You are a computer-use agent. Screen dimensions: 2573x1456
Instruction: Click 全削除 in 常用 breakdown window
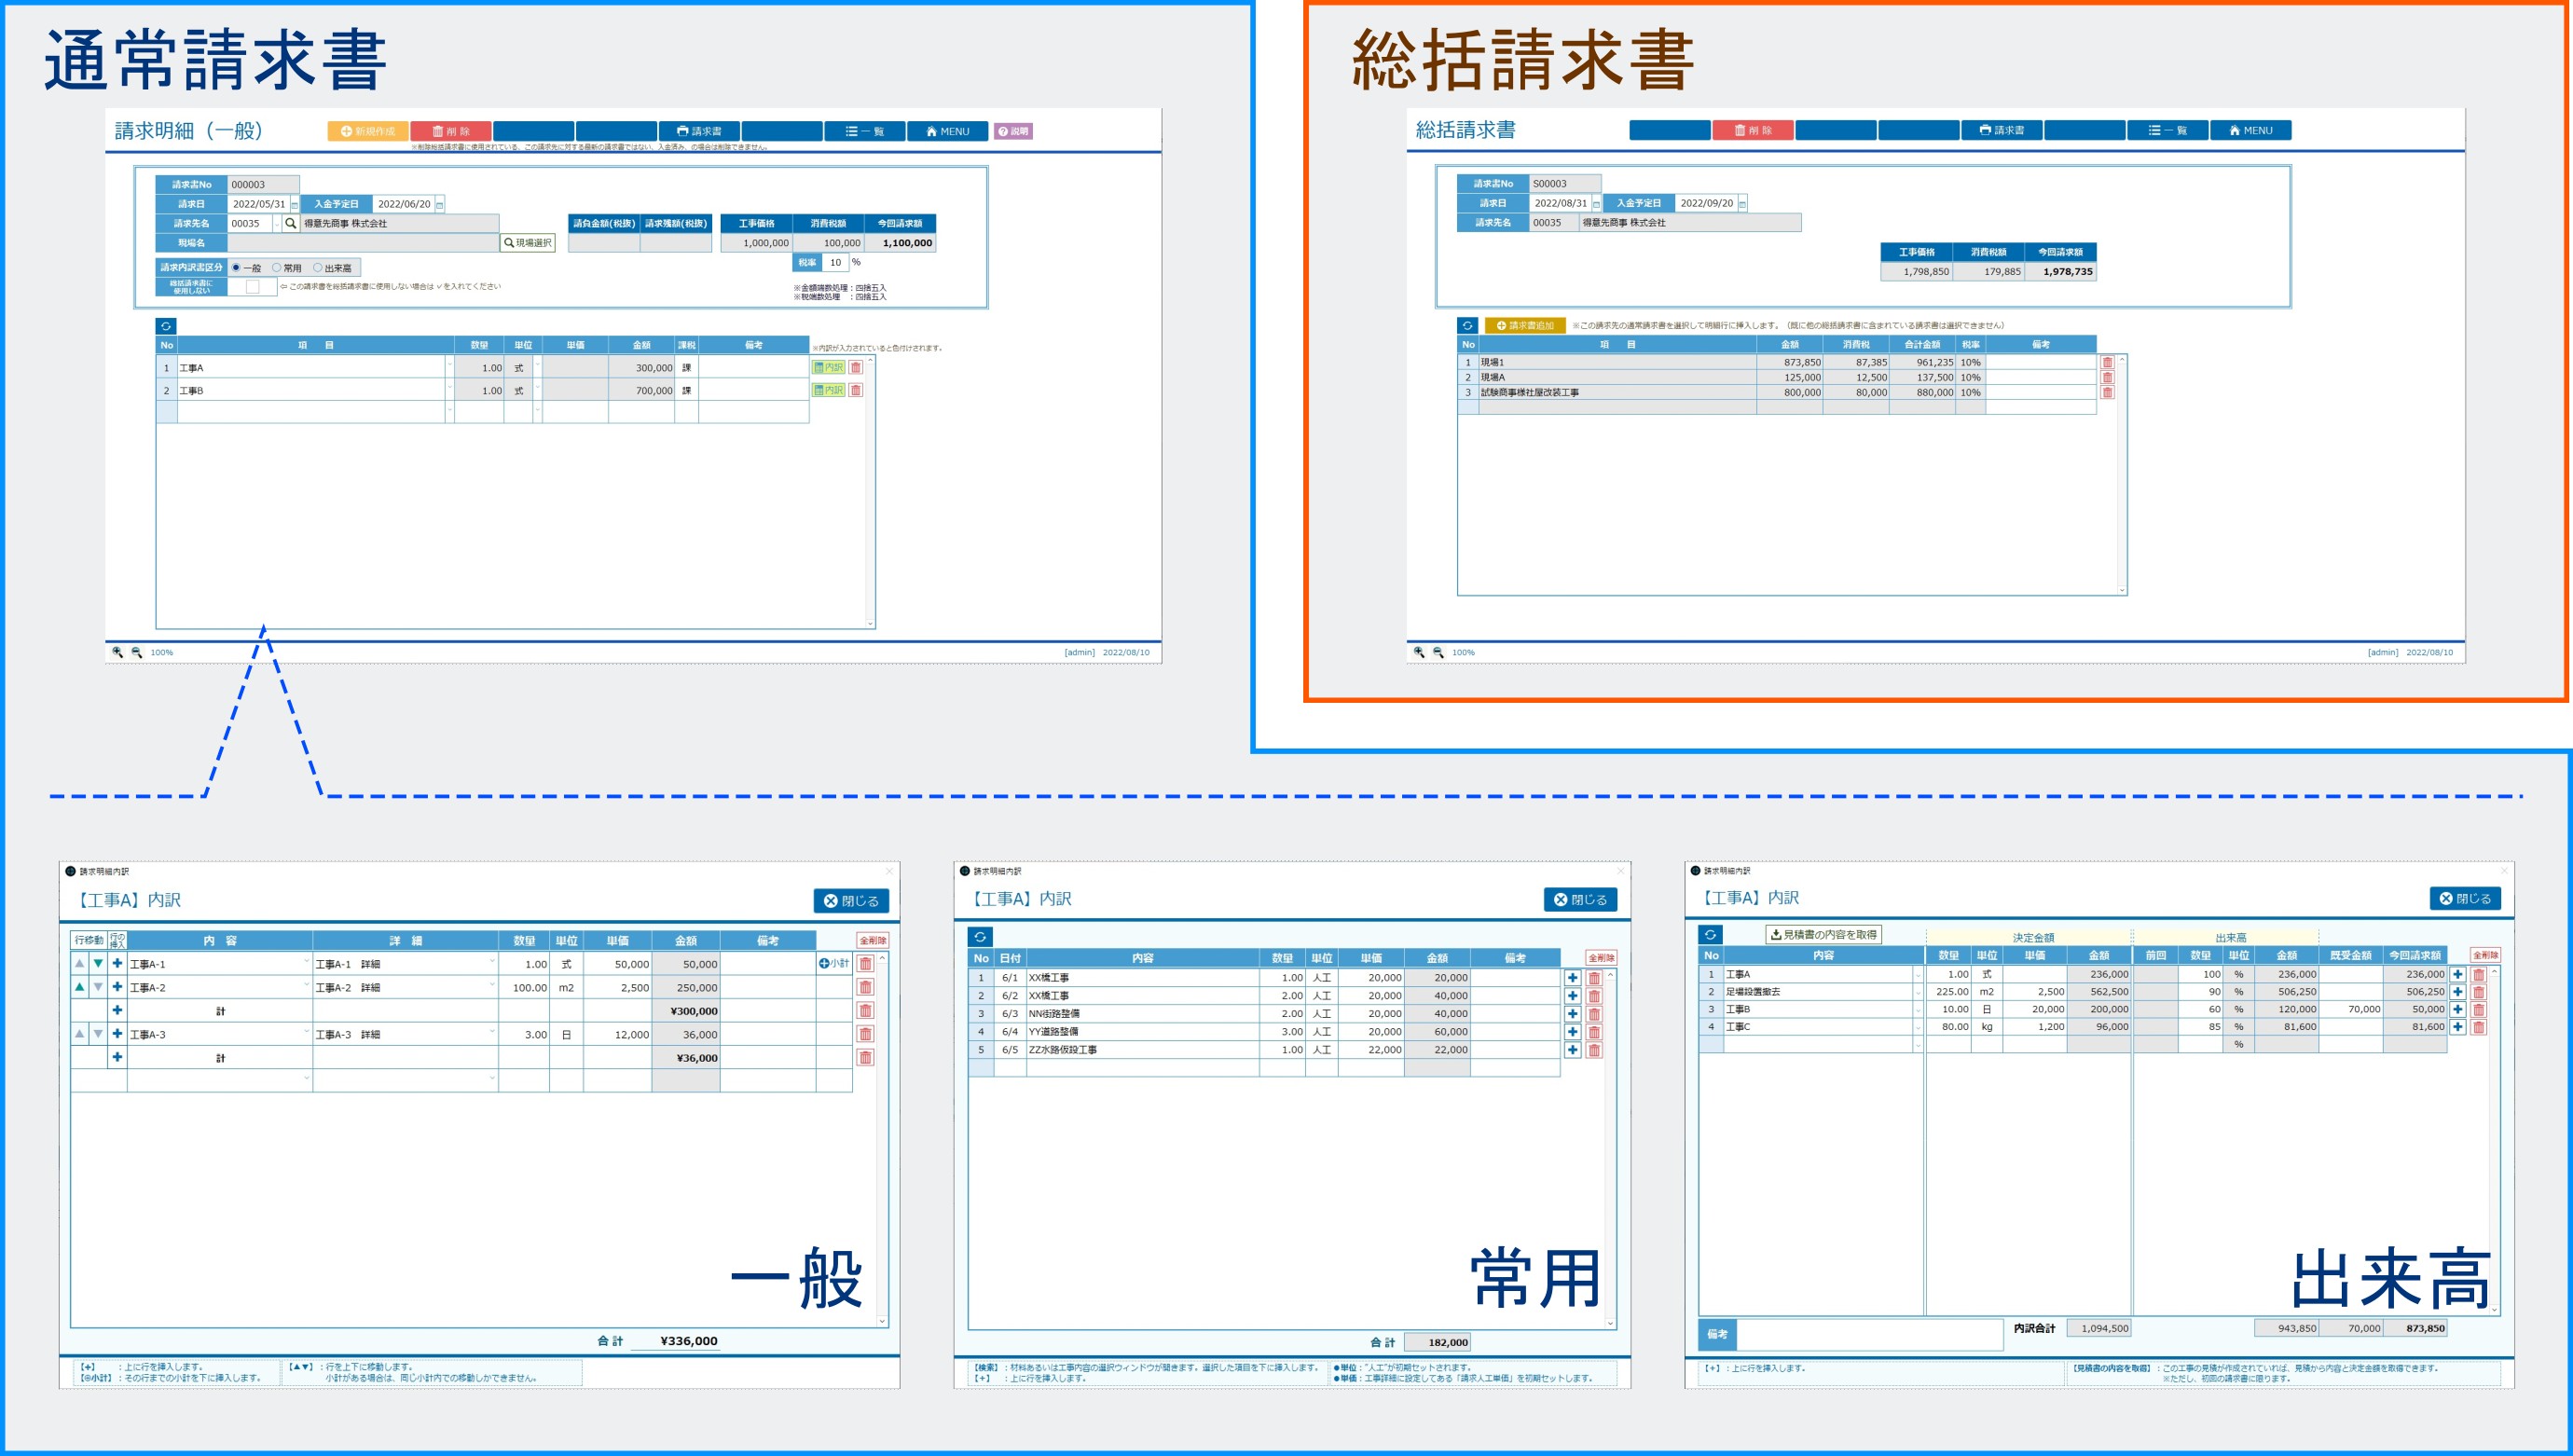click(1602, 957)
